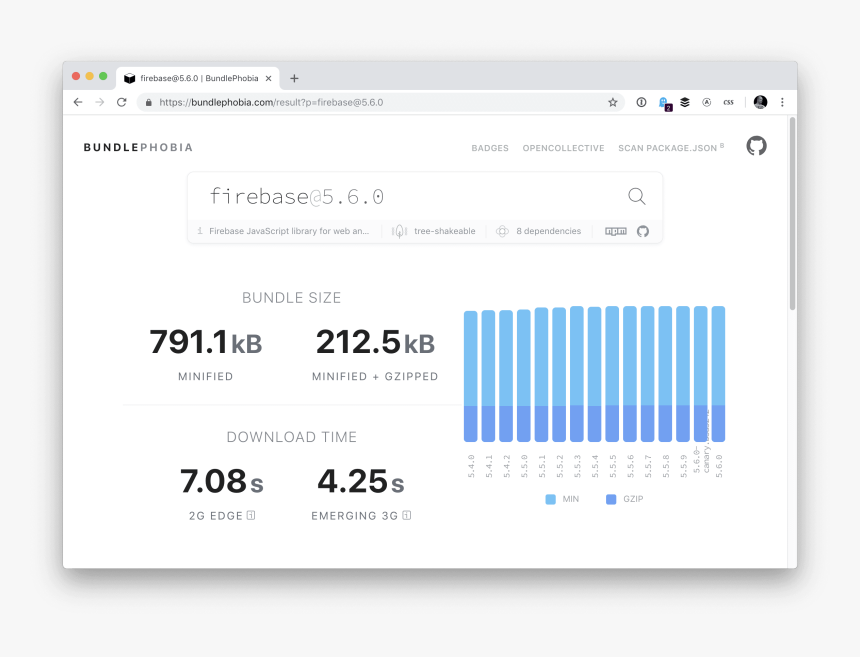Select the 5.5.7 version bar
This screenshot has width=860, height=657.
tap(647, 374)
